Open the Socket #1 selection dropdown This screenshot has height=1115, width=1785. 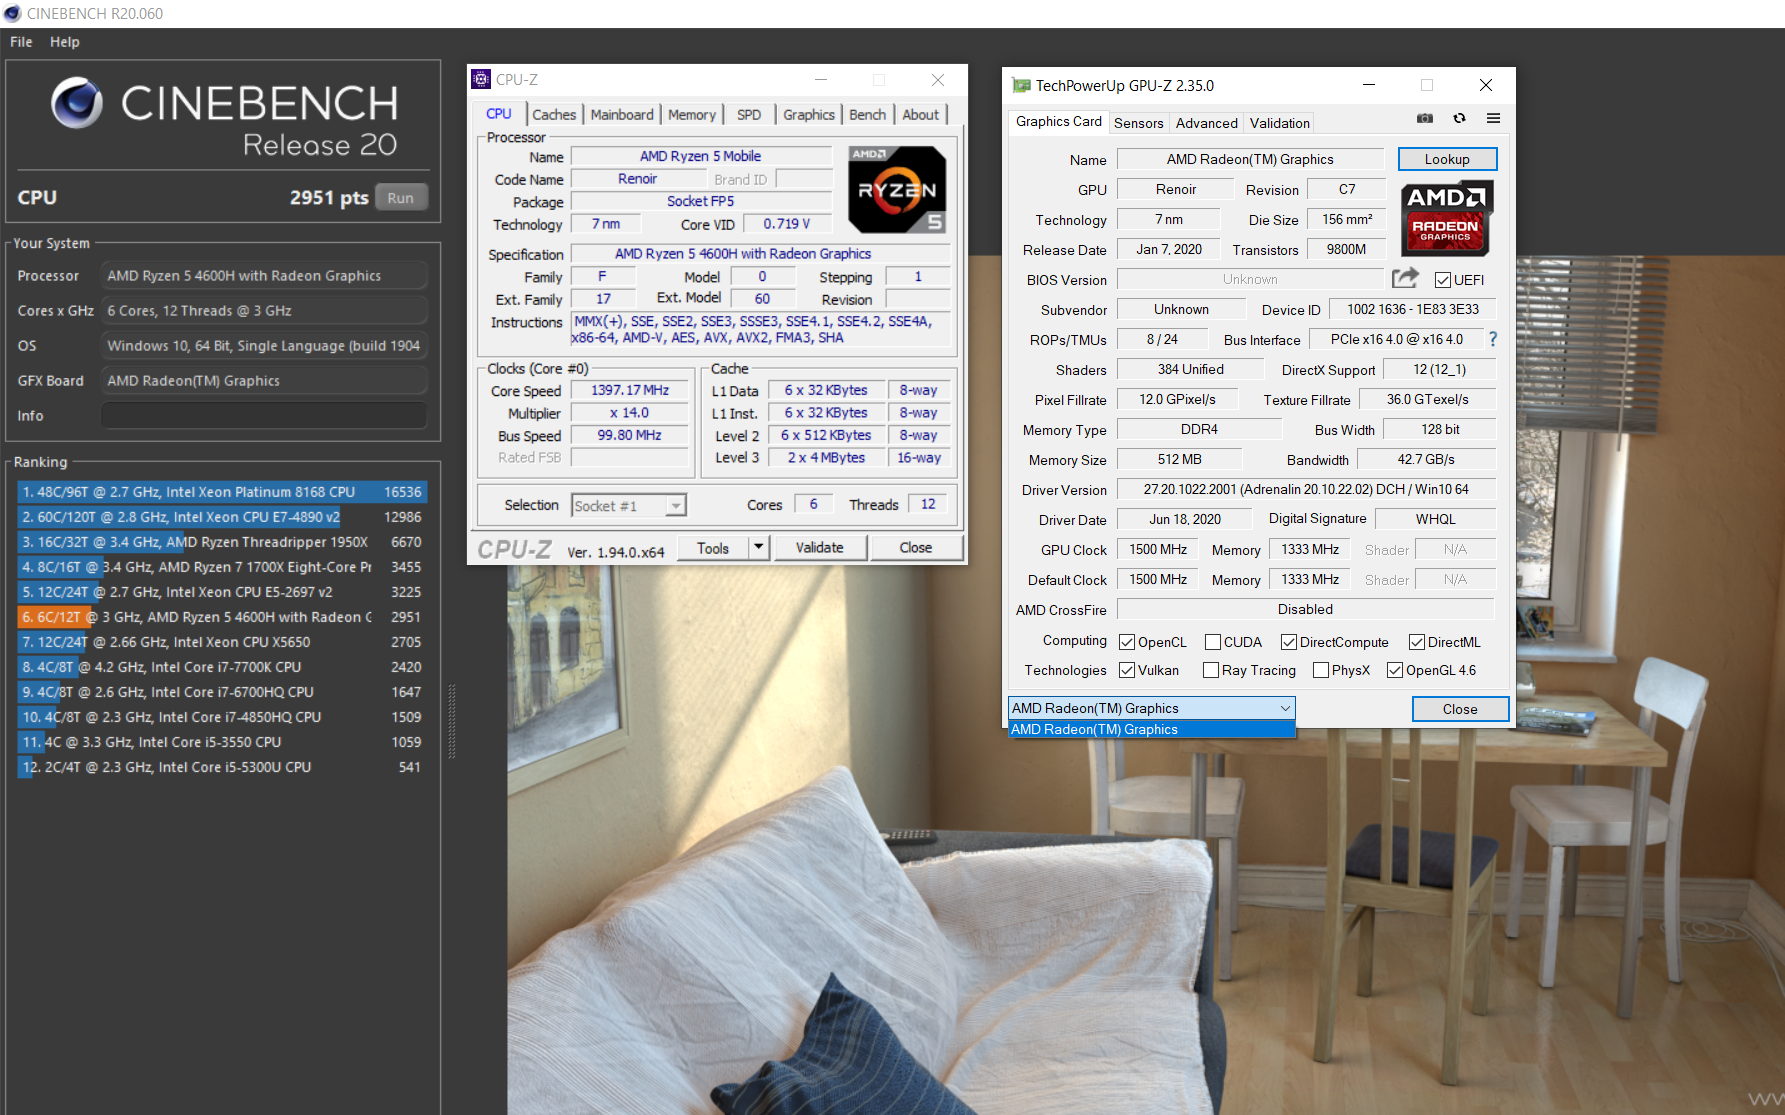(x=628, y=506)
